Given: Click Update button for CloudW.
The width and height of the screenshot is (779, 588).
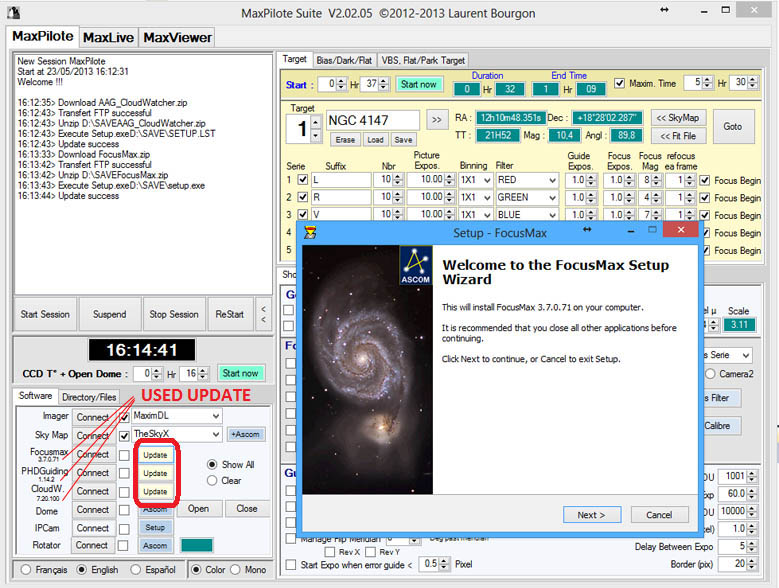Looking at the screenshot, I should point(156,491).
